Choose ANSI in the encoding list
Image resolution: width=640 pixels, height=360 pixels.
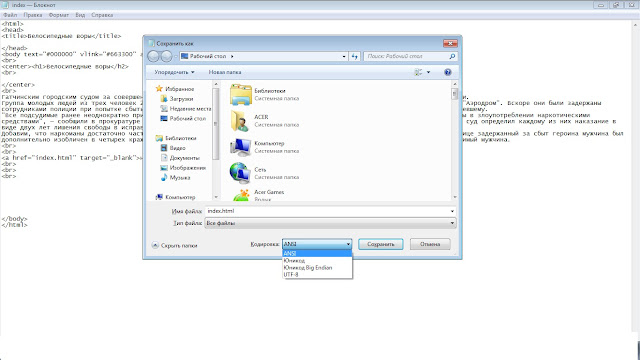tap(317, 253)
